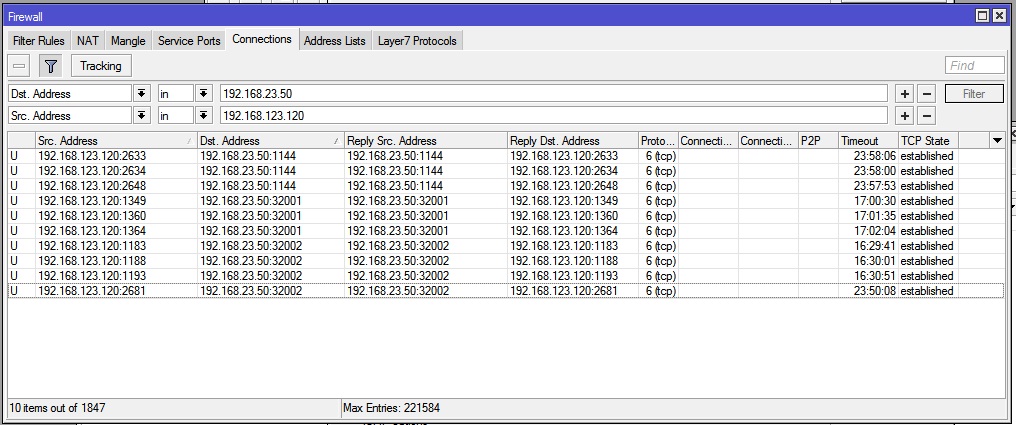Add filter condition after Dst. Address row
Viewport: 1016px width, 425px height.
pyautogui.click(x=905, y=94)
